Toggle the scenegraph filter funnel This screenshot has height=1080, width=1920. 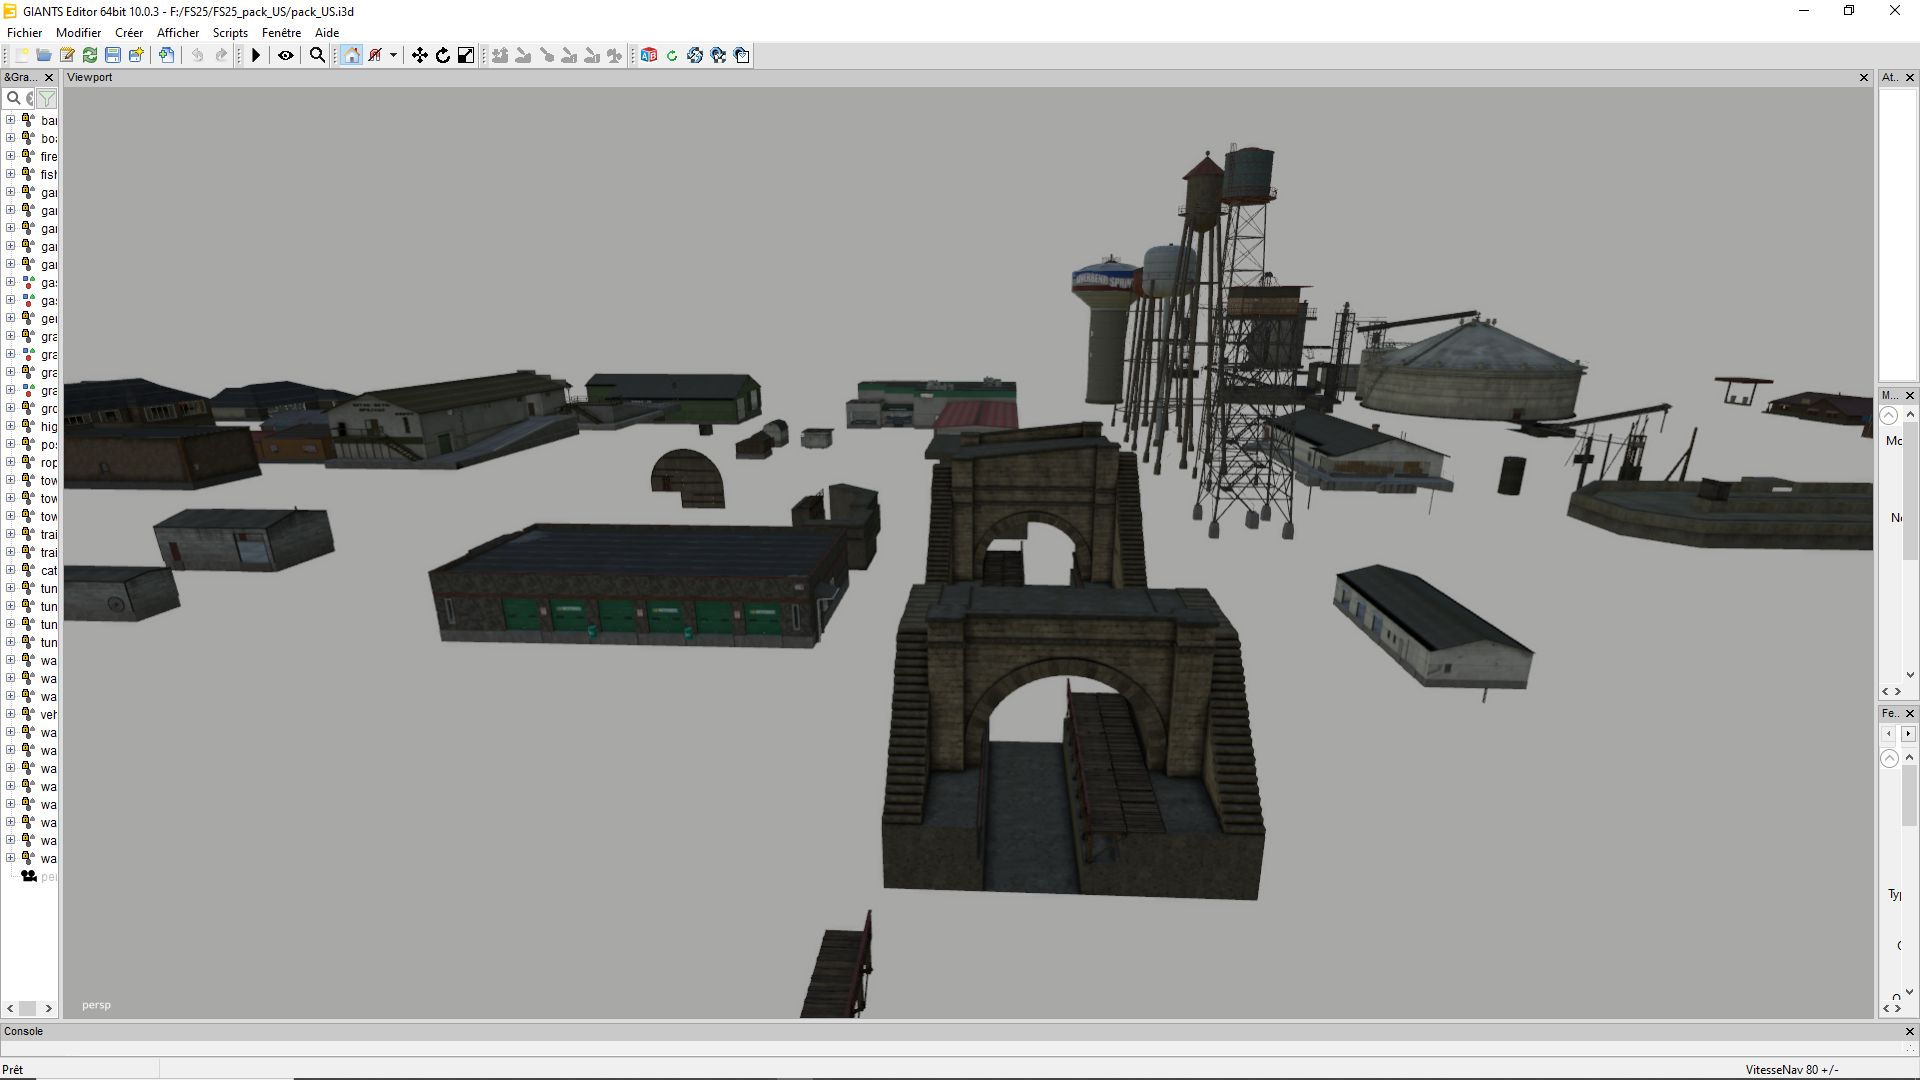(47, 98)
